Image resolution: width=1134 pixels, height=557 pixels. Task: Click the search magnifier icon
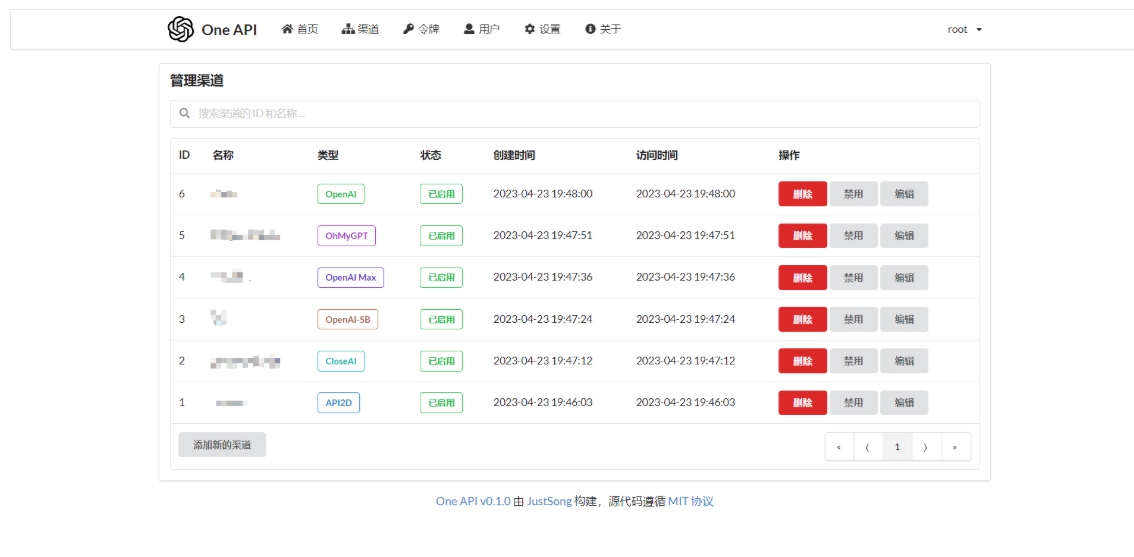click(184, 114)
